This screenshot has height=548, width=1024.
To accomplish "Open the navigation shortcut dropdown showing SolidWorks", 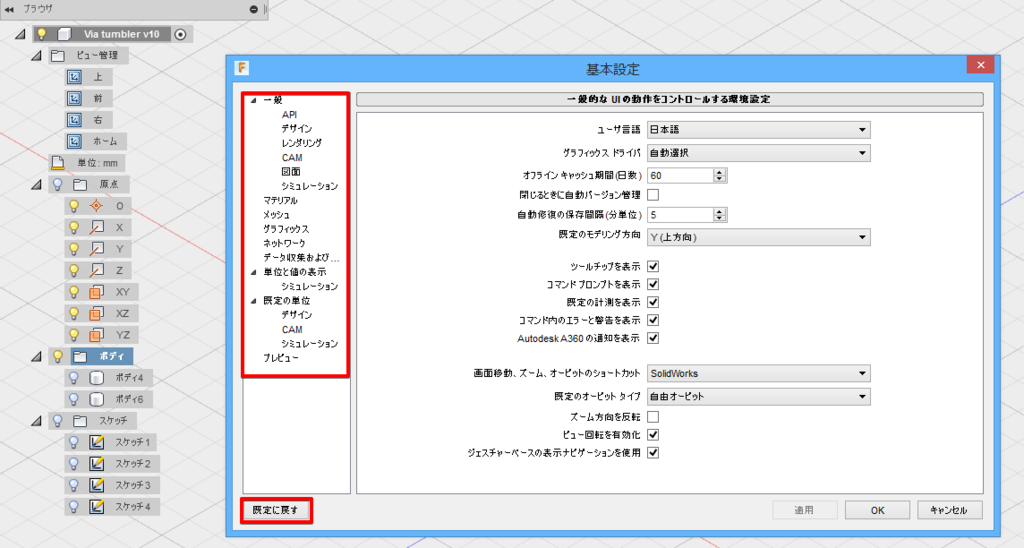I will tap(758, 374).
